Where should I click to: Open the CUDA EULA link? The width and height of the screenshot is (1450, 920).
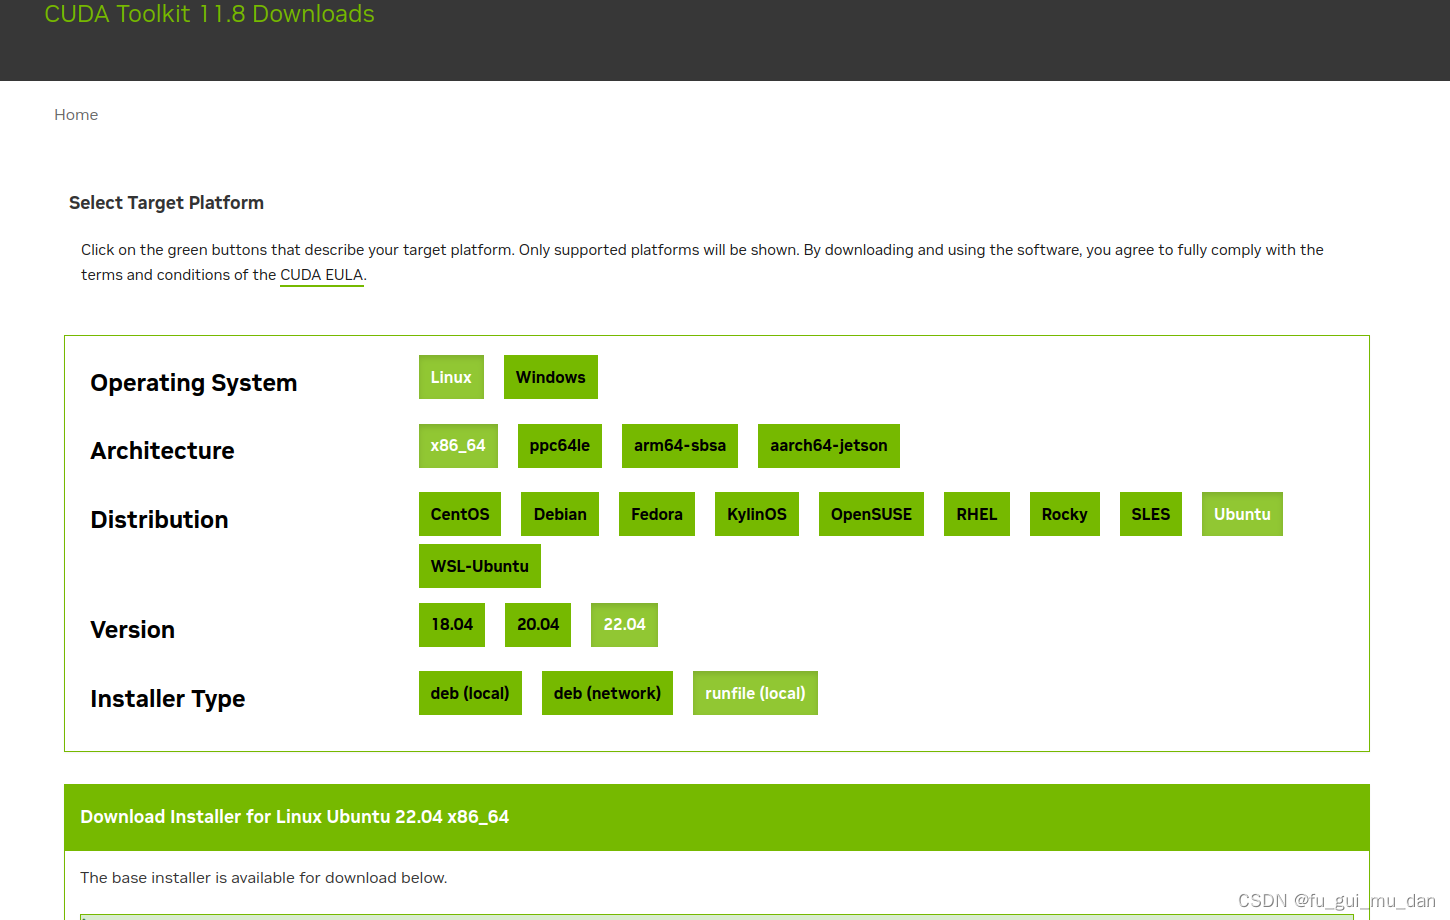322,275
